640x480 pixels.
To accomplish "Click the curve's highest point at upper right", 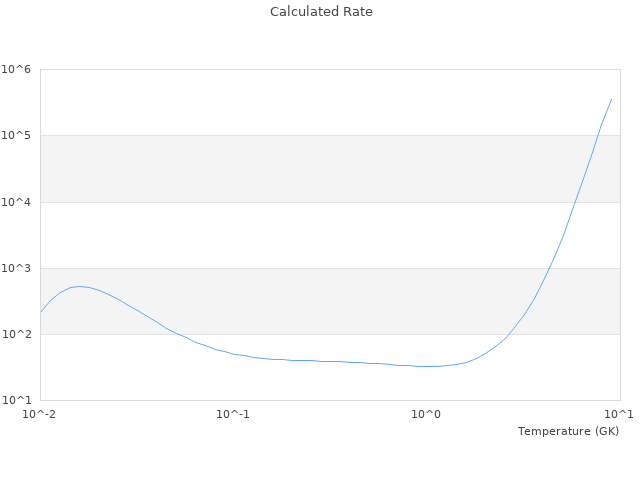I will (611, 99).
